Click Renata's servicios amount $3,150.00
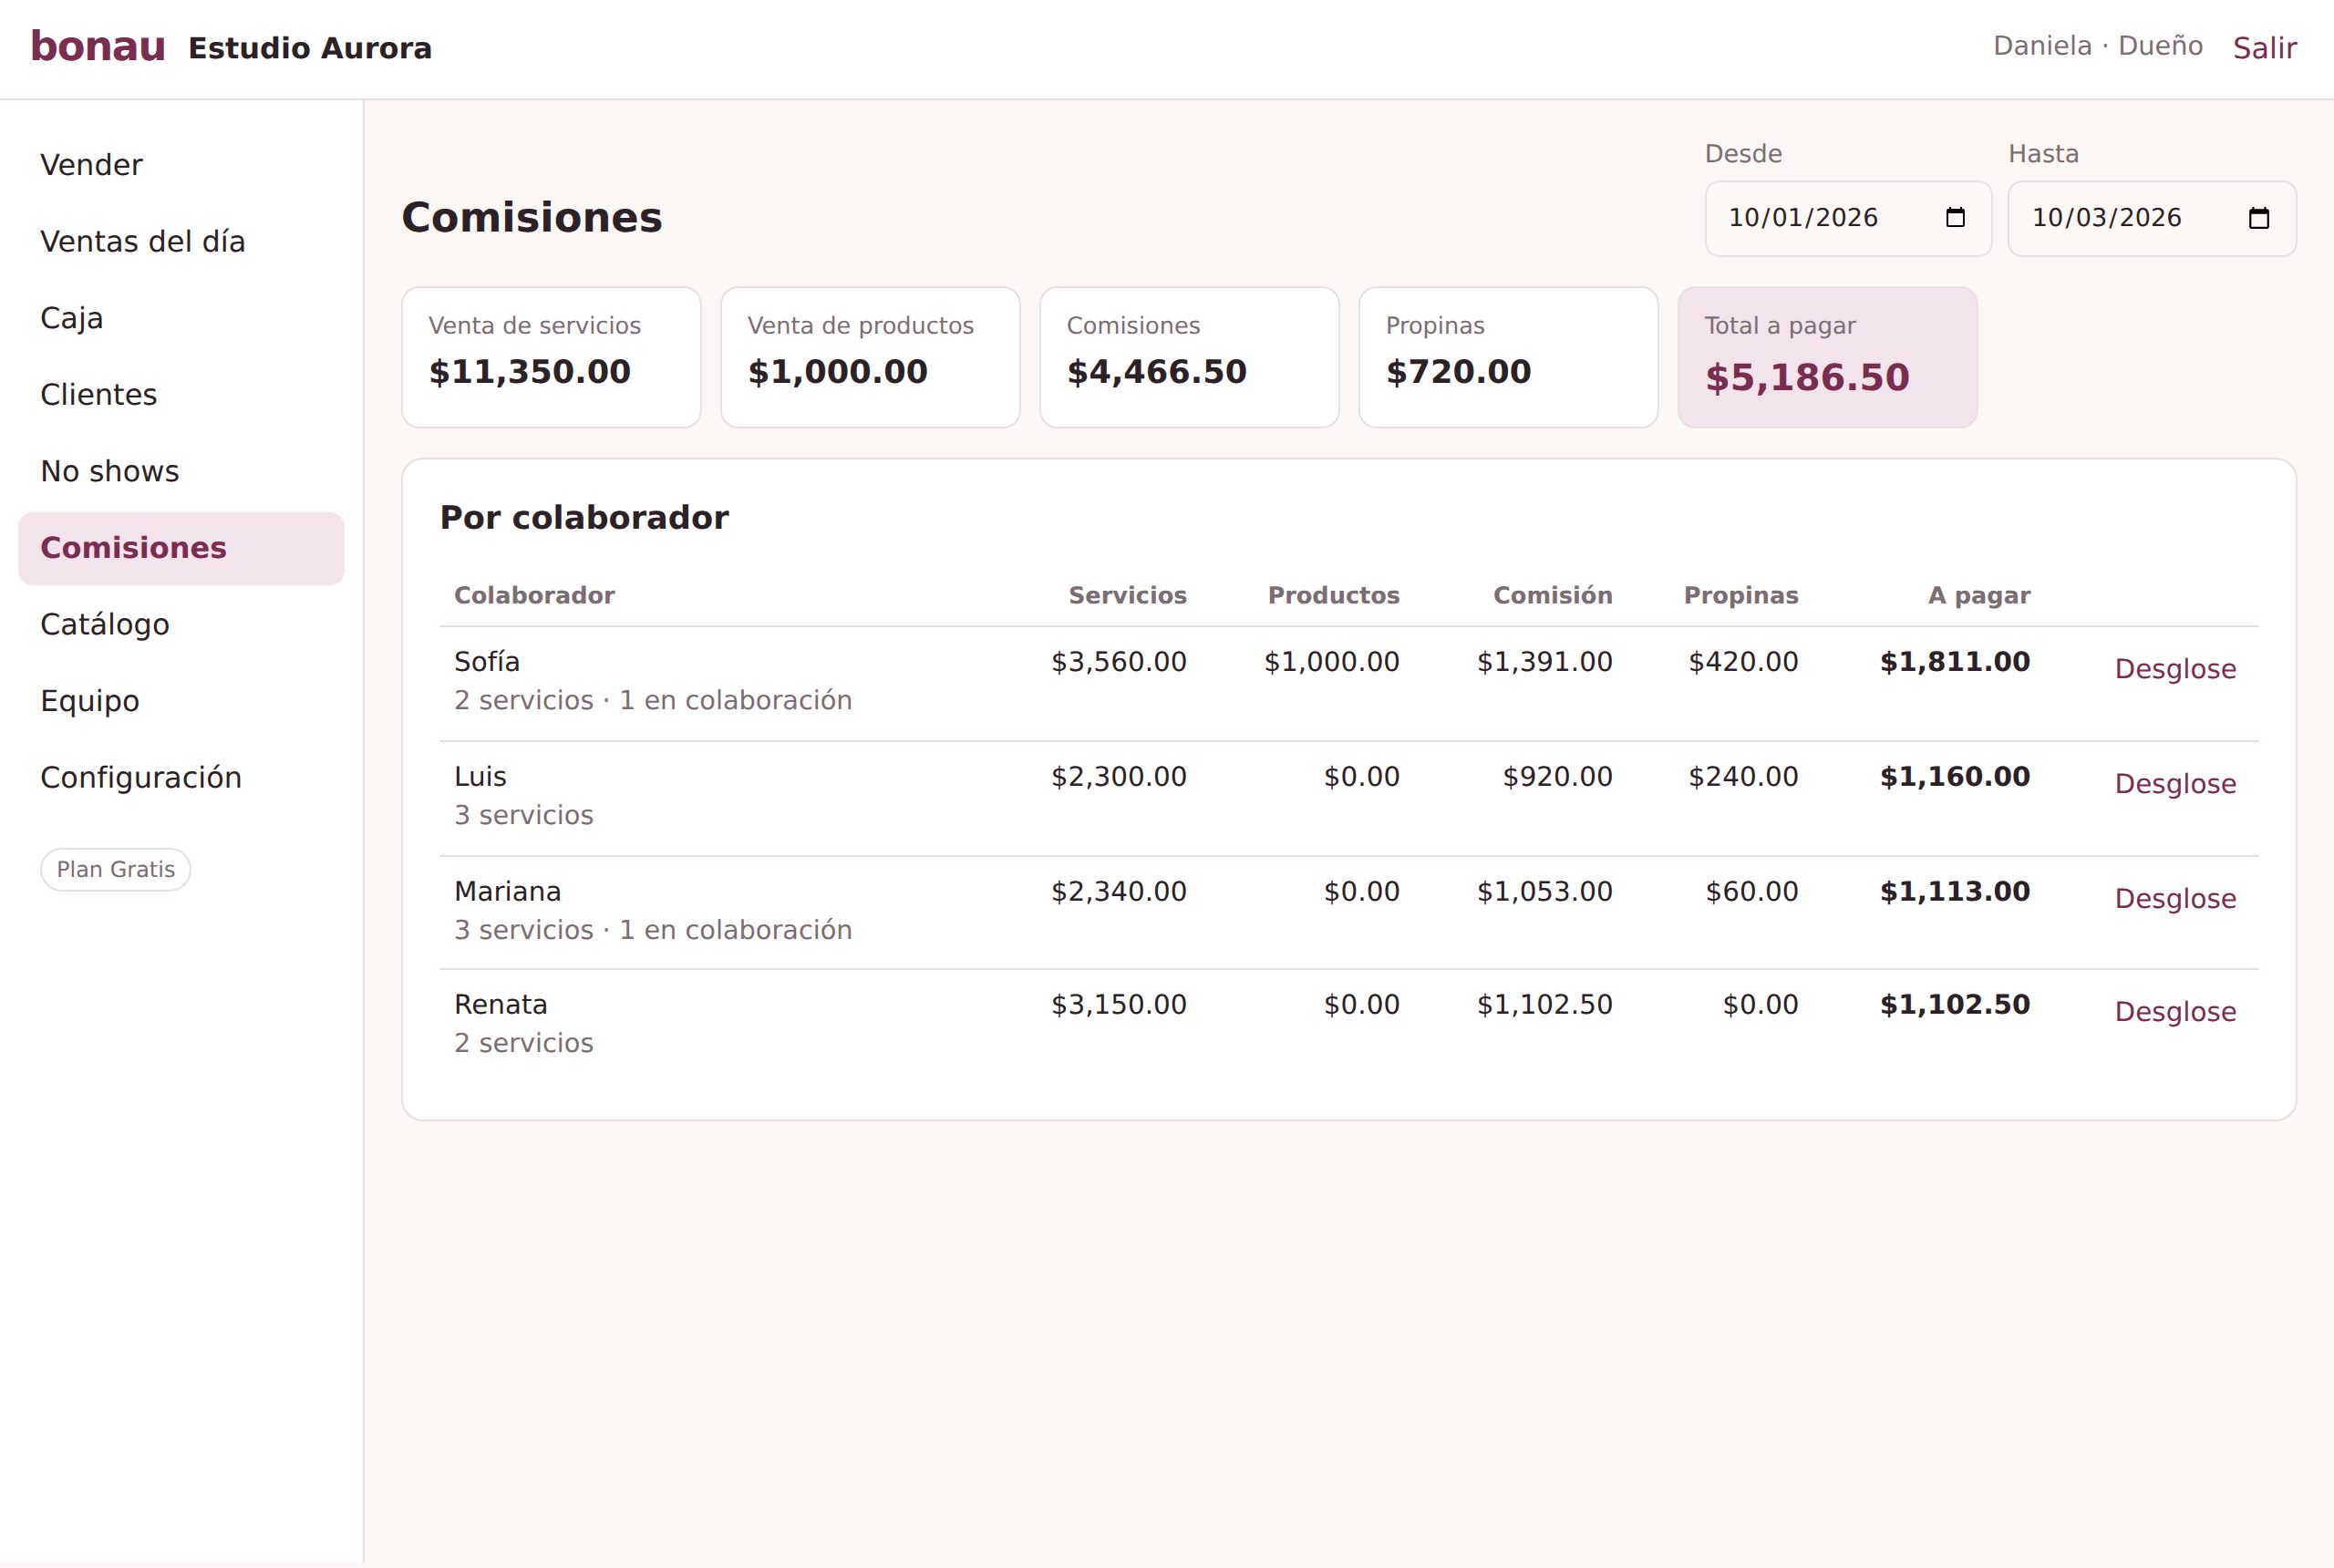This screenshot has height=1568, width=2334. coord(1118,1005)
